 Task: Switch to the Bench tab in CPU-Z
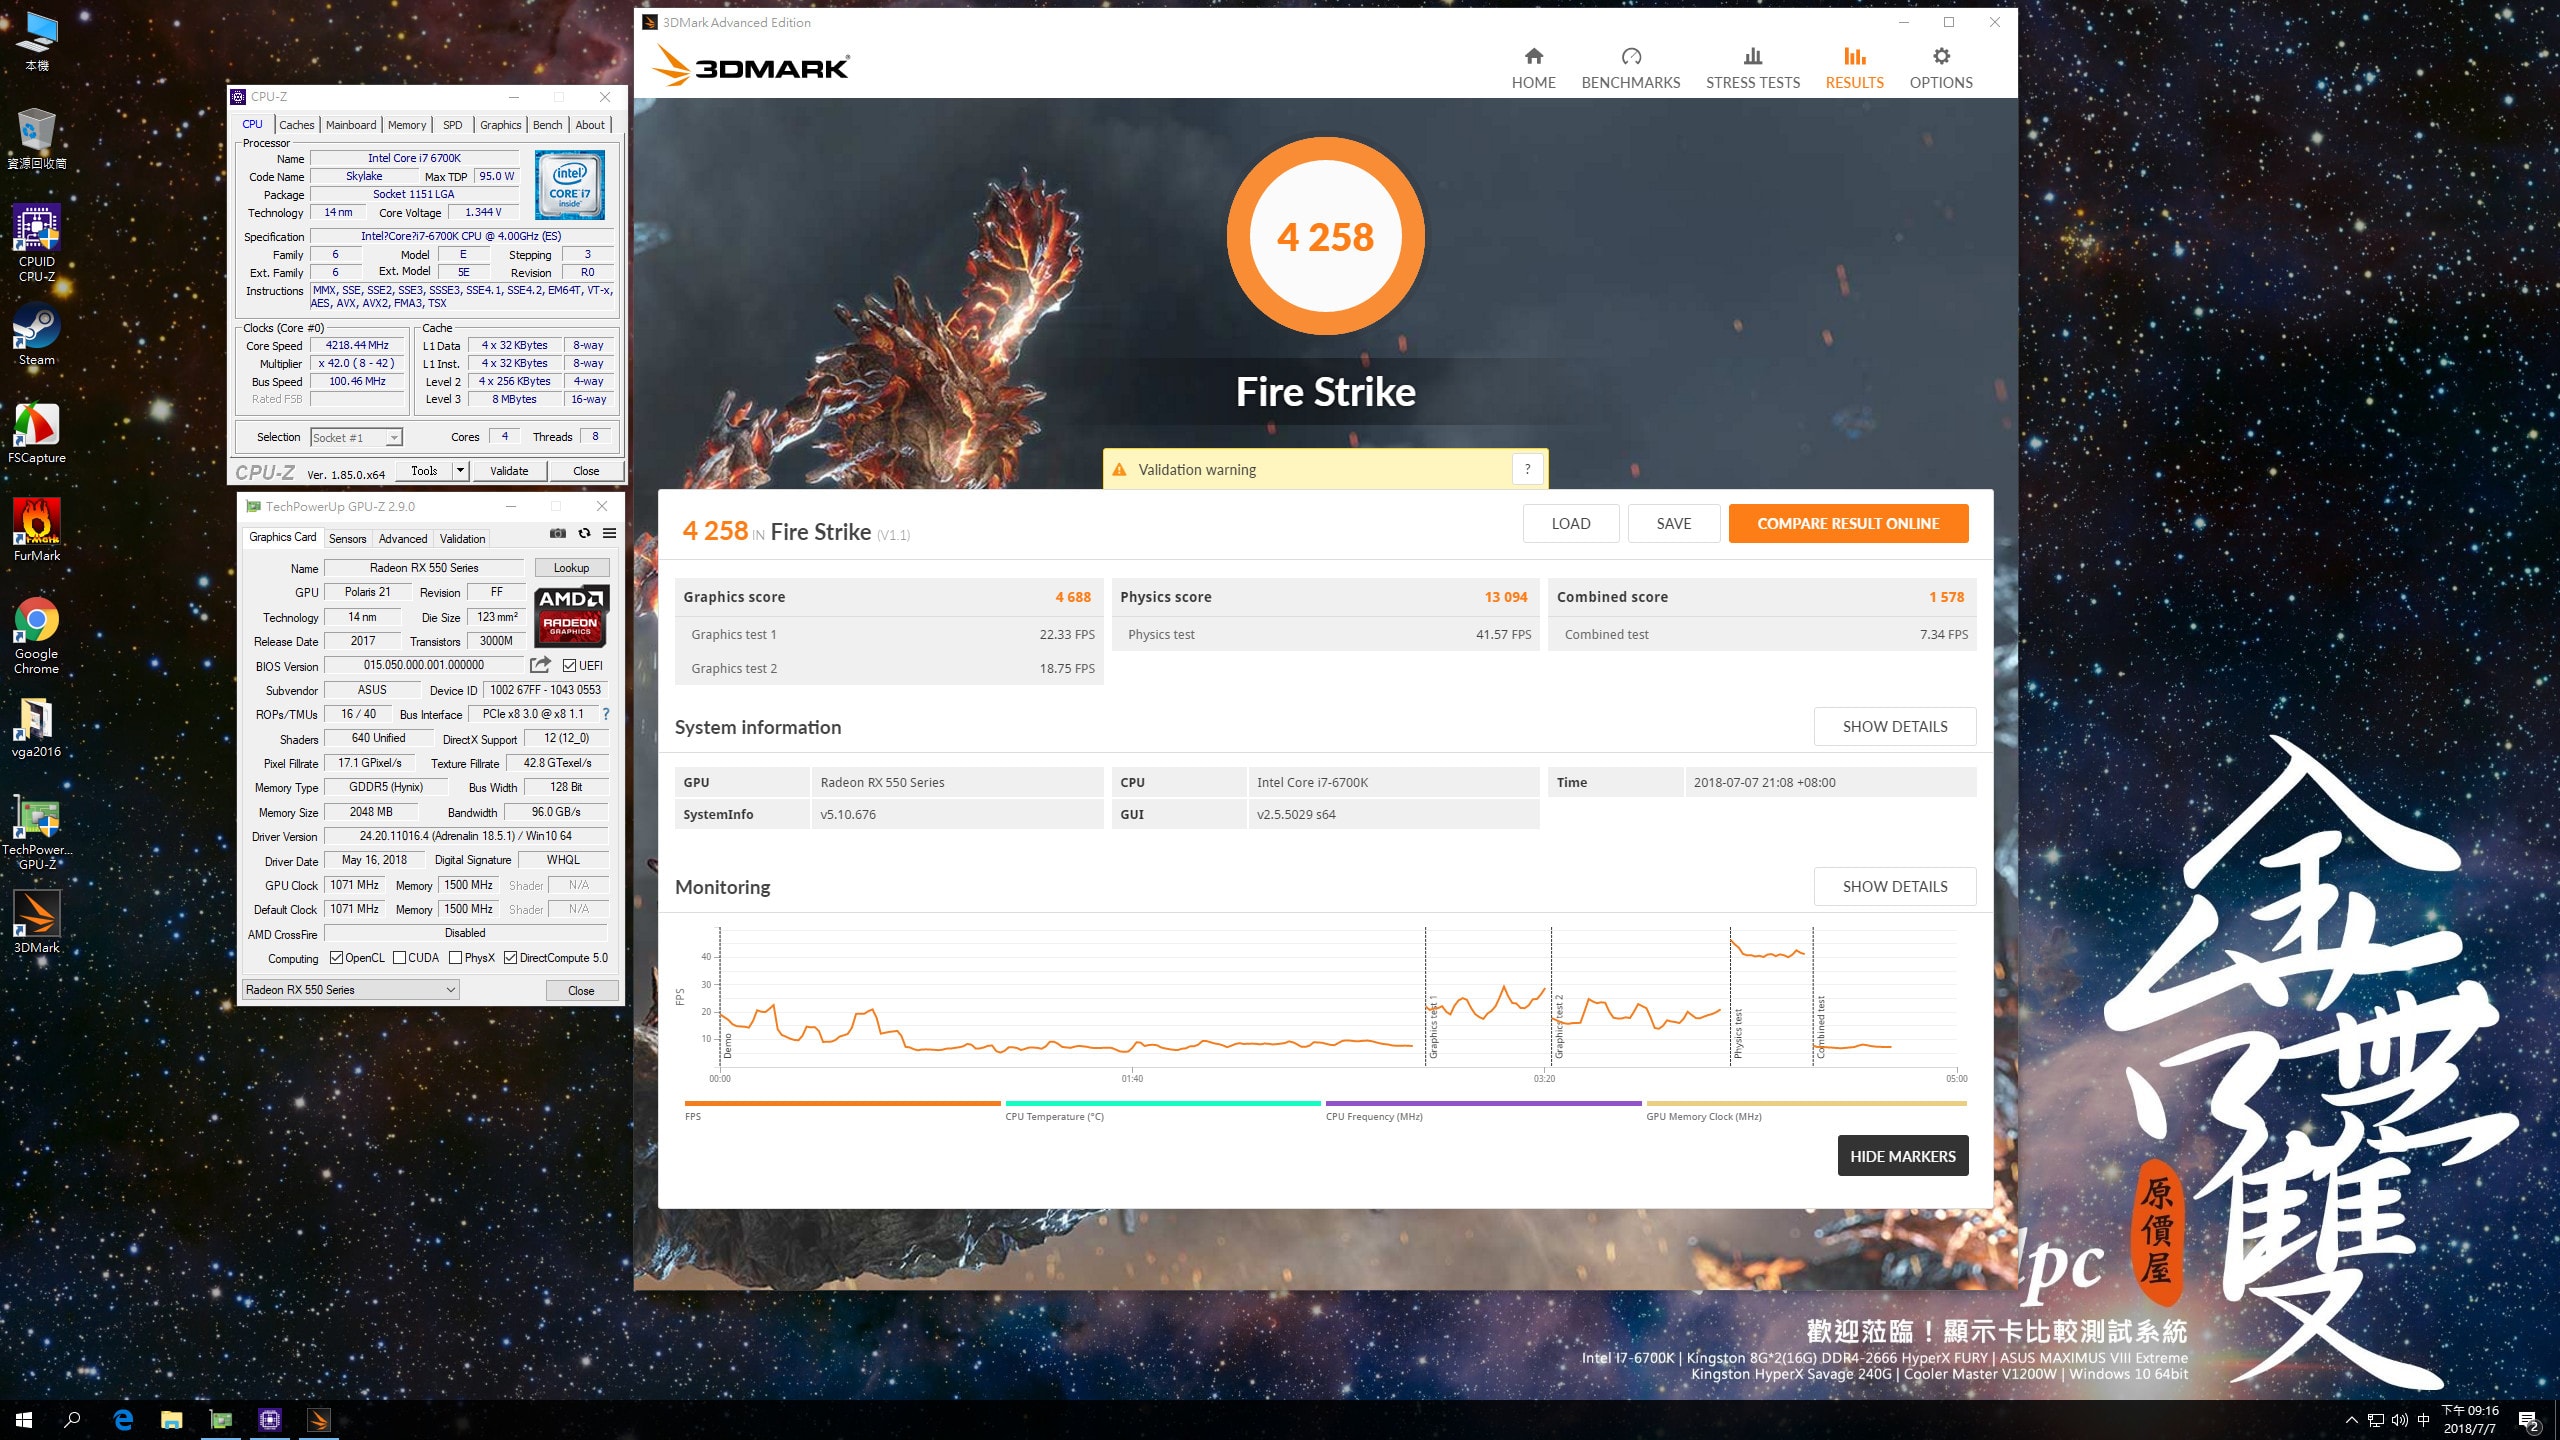547,125
